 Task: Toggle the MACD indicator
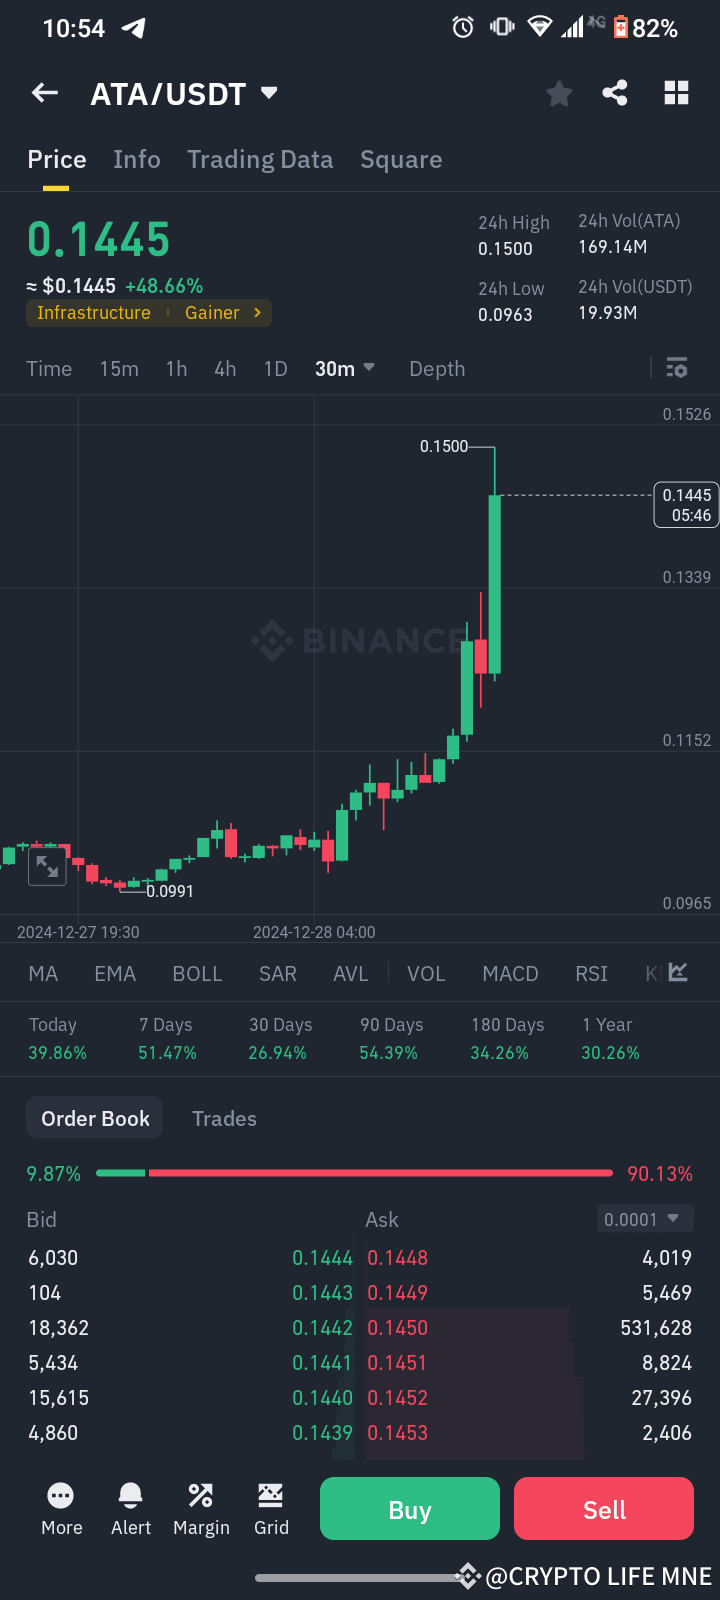coord(510,973)
